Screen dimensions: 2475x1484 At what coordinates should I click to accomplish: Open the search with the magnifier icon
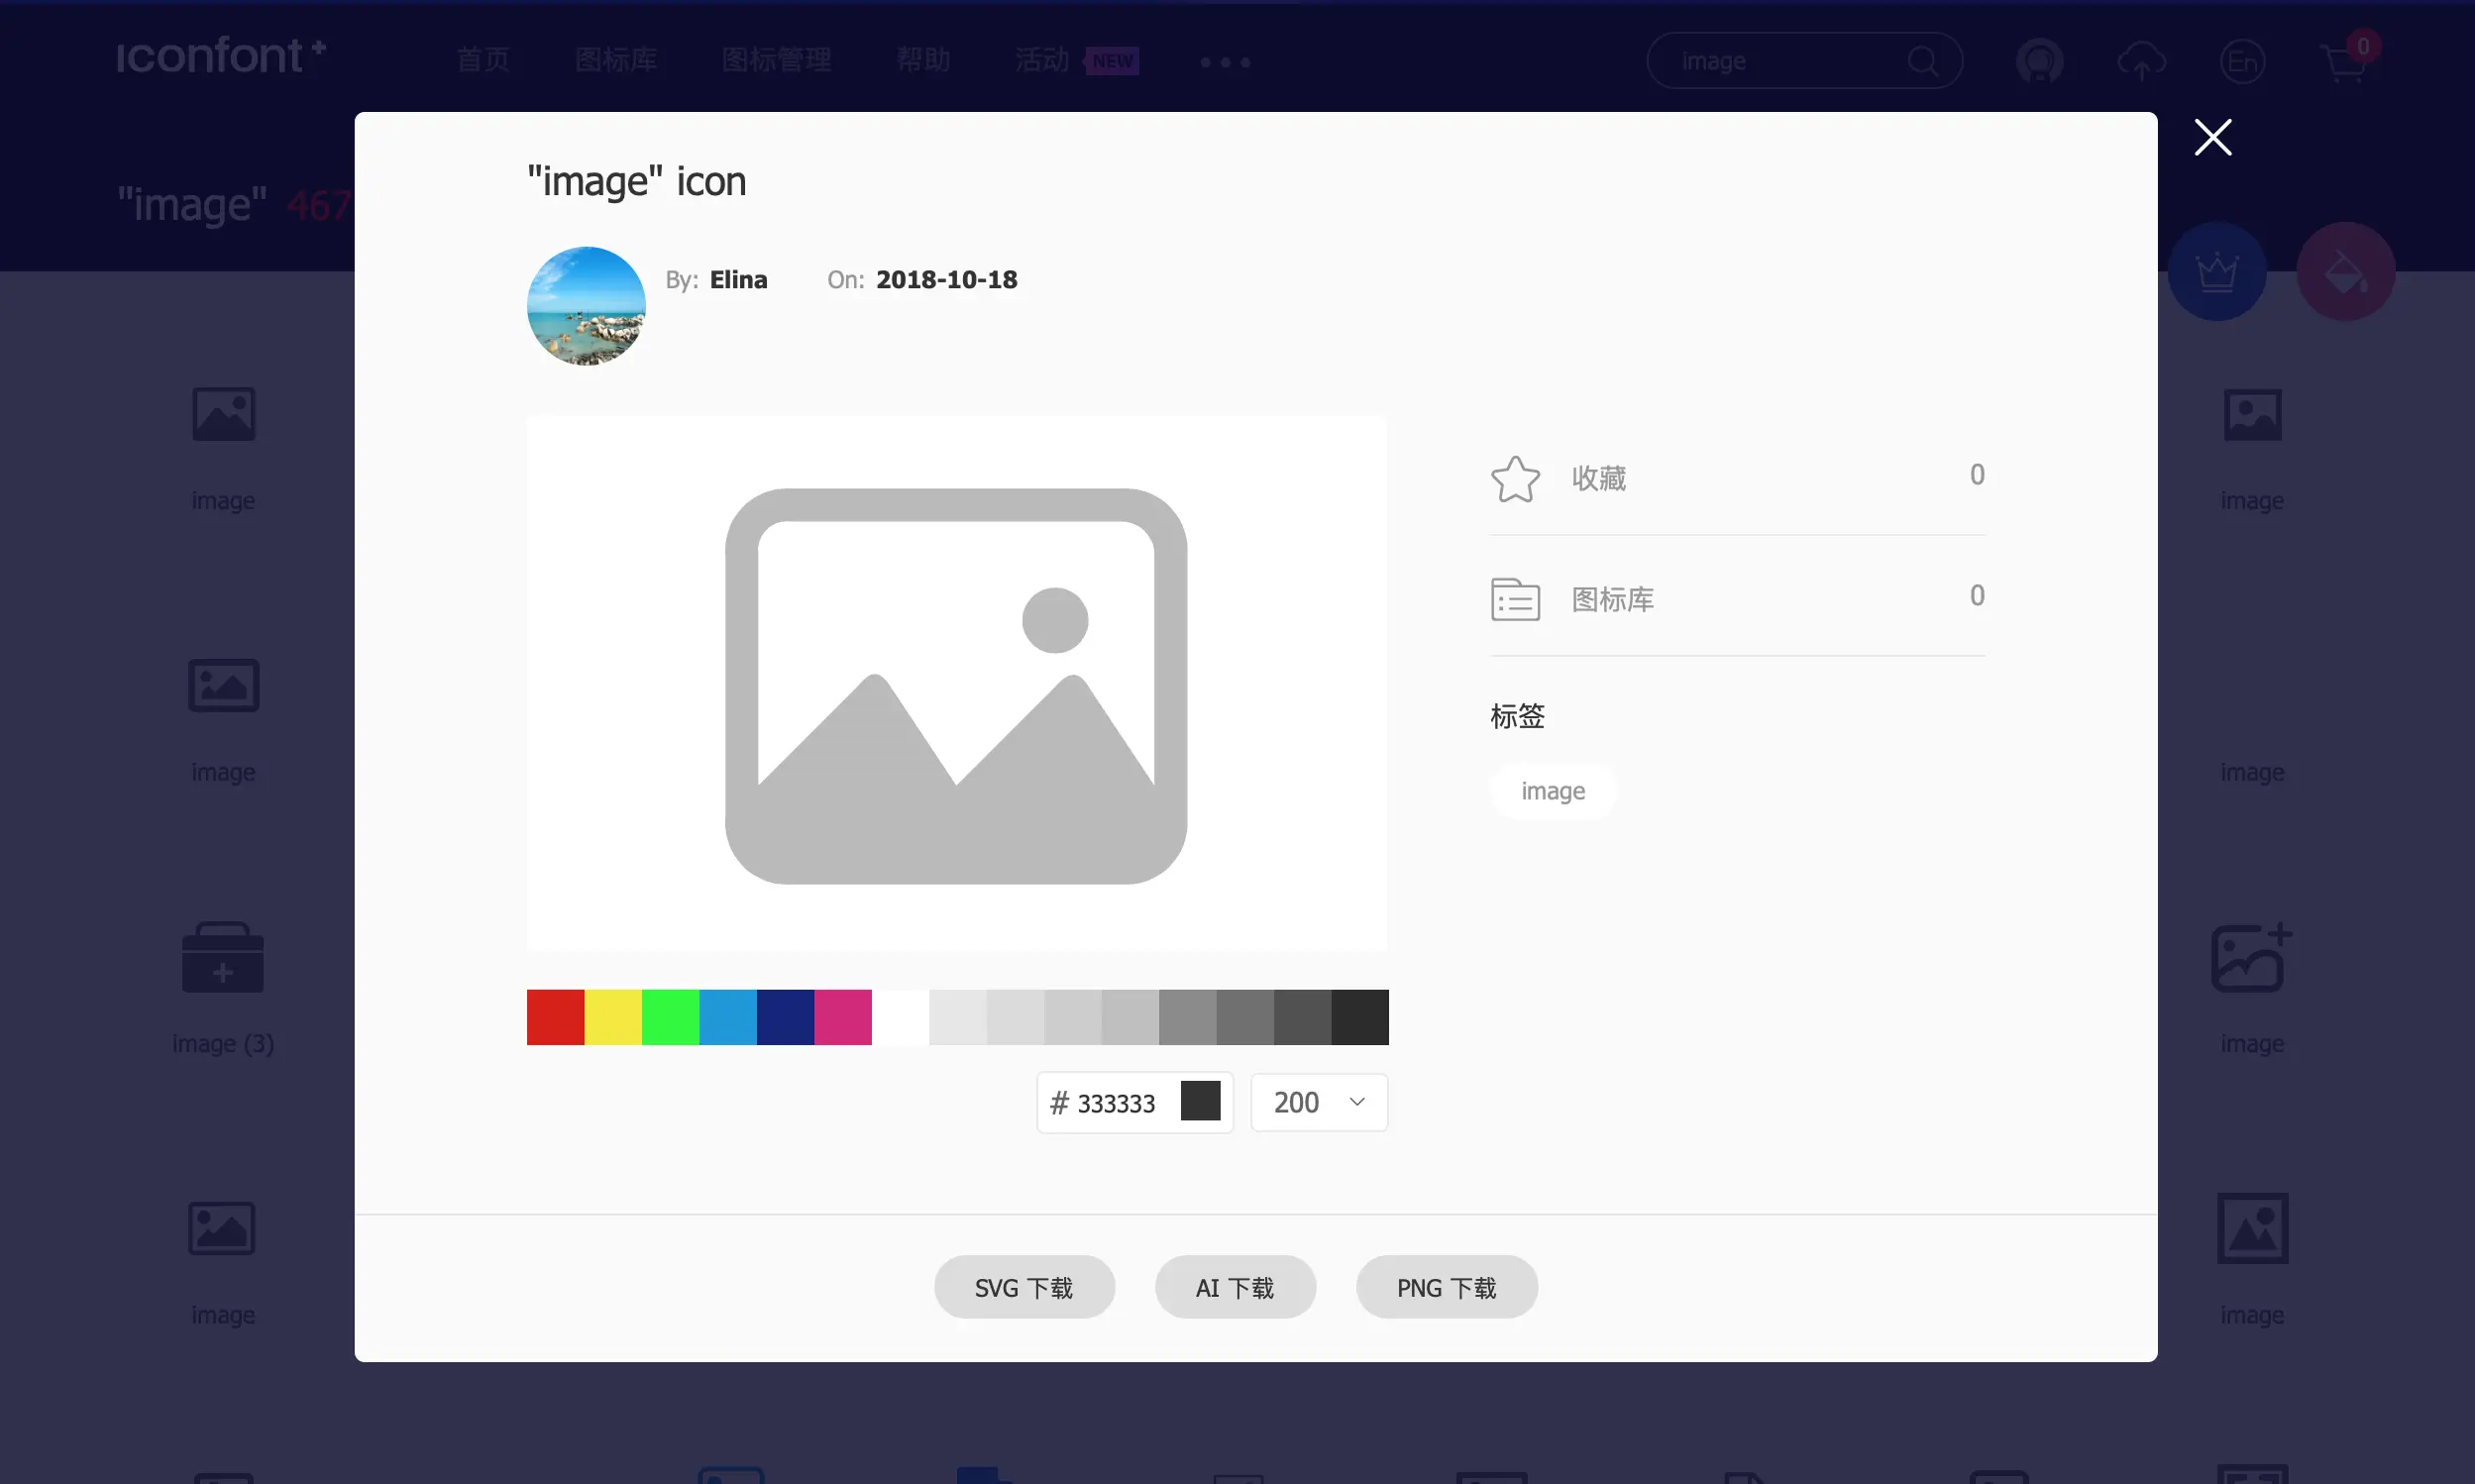[1925, 60]
